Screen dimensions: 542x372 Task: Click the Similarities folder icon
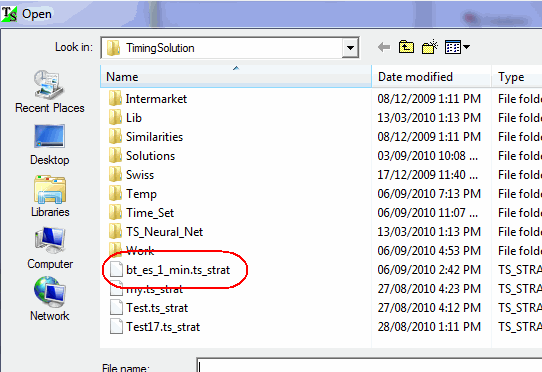(115, 137)
